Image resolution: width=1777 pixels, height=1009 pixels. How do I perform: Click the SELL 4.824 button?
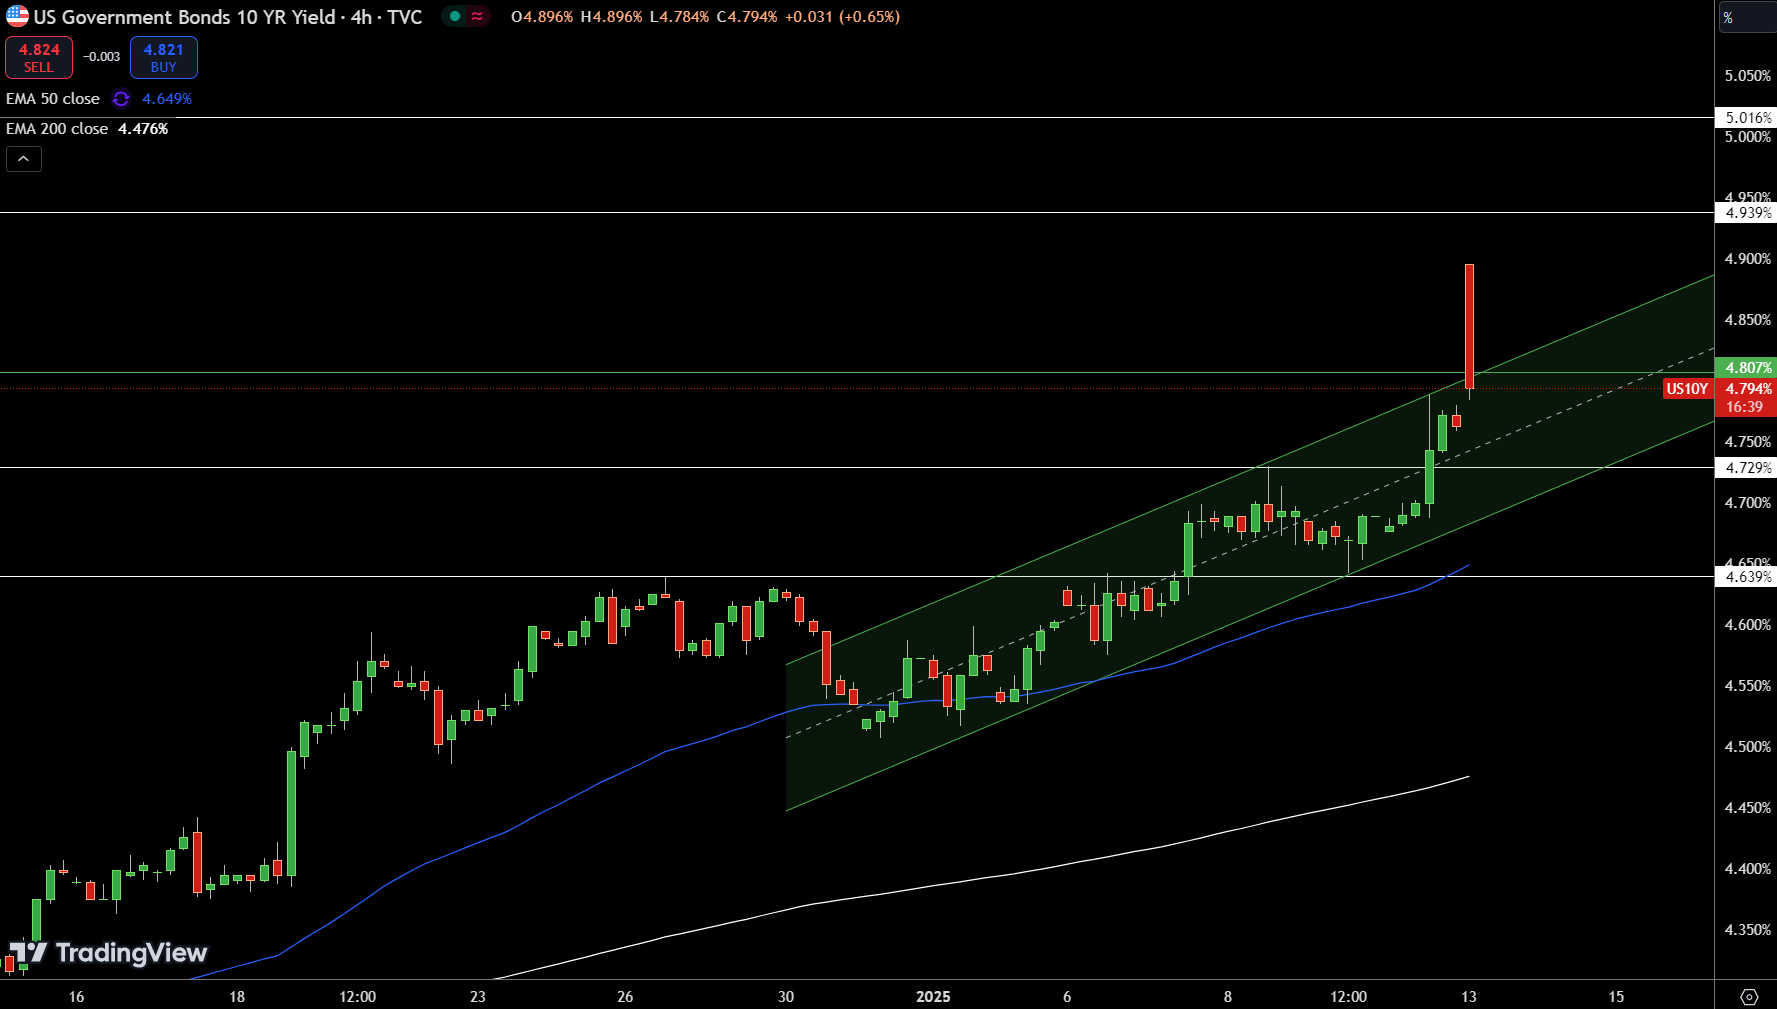39,58
